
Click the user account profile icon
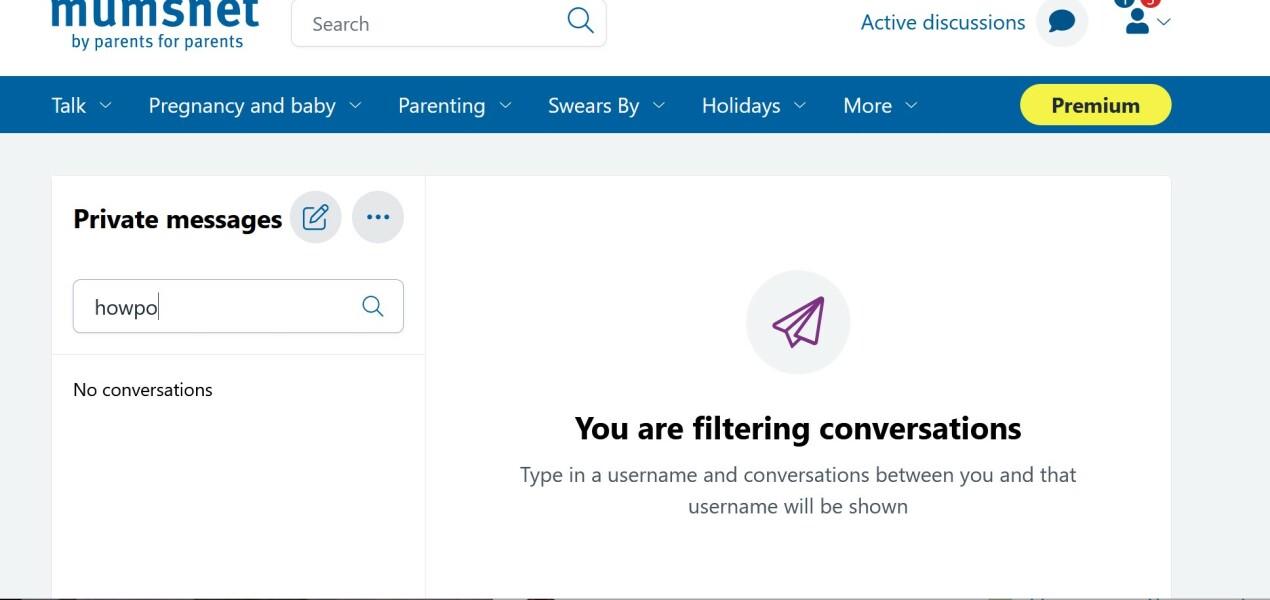point(1136,22)
